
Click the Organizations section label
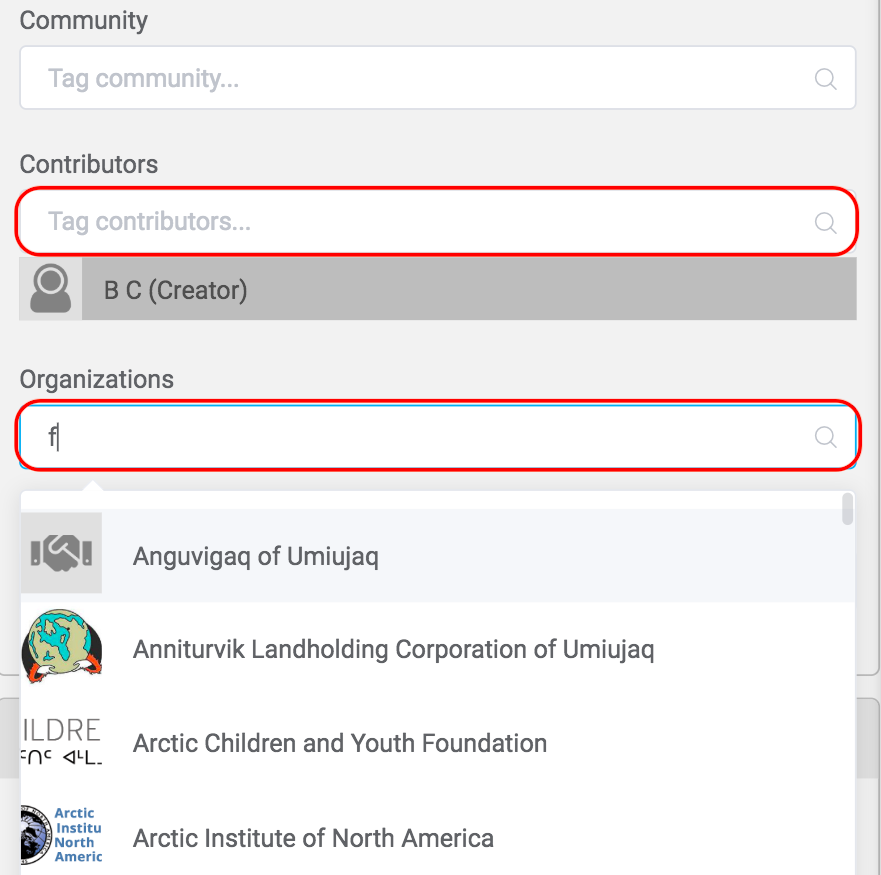[x=97, y=380]
